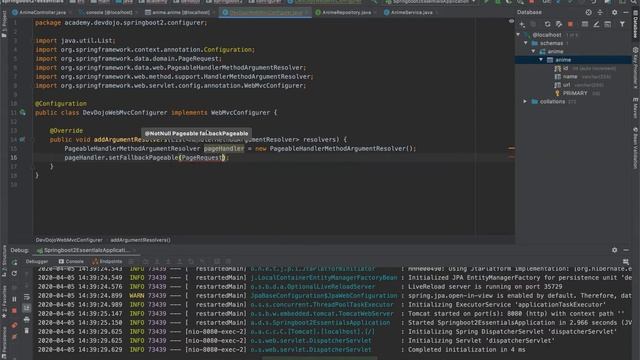Toggle scroll to end in console
640x360 pixels.
[27, 308]
